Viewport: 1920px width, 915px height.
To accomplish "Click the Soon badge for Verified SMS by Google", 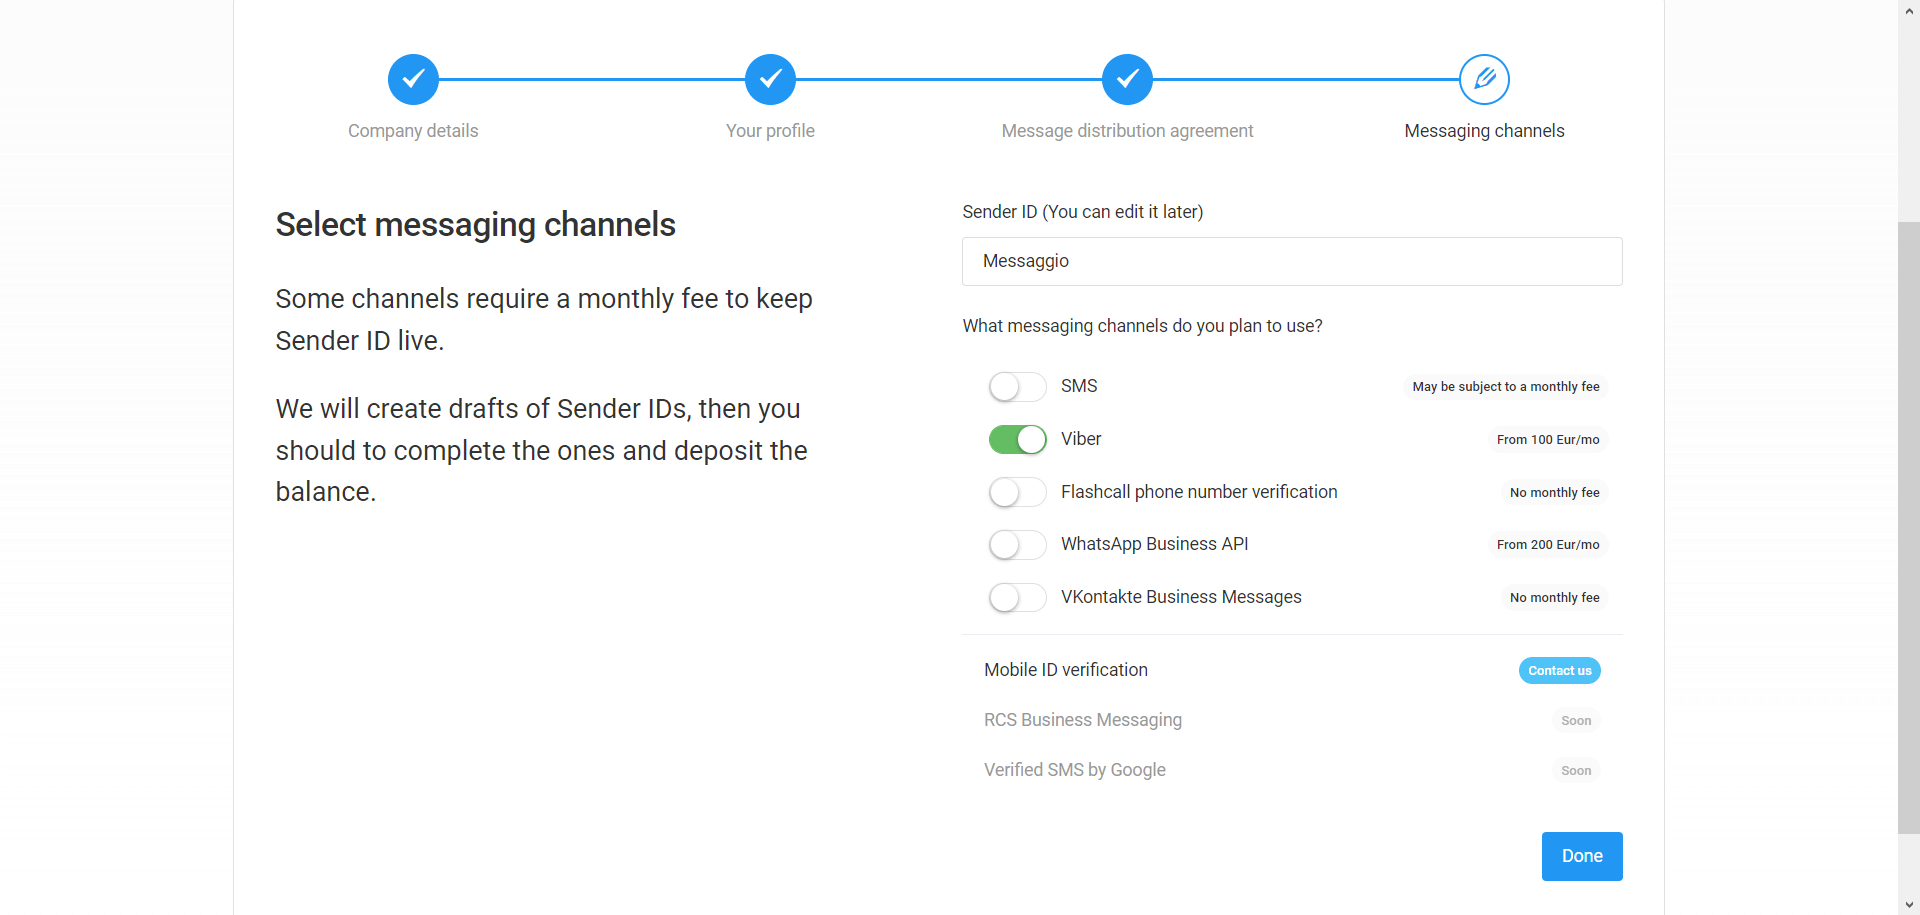I will point(1576,771).
